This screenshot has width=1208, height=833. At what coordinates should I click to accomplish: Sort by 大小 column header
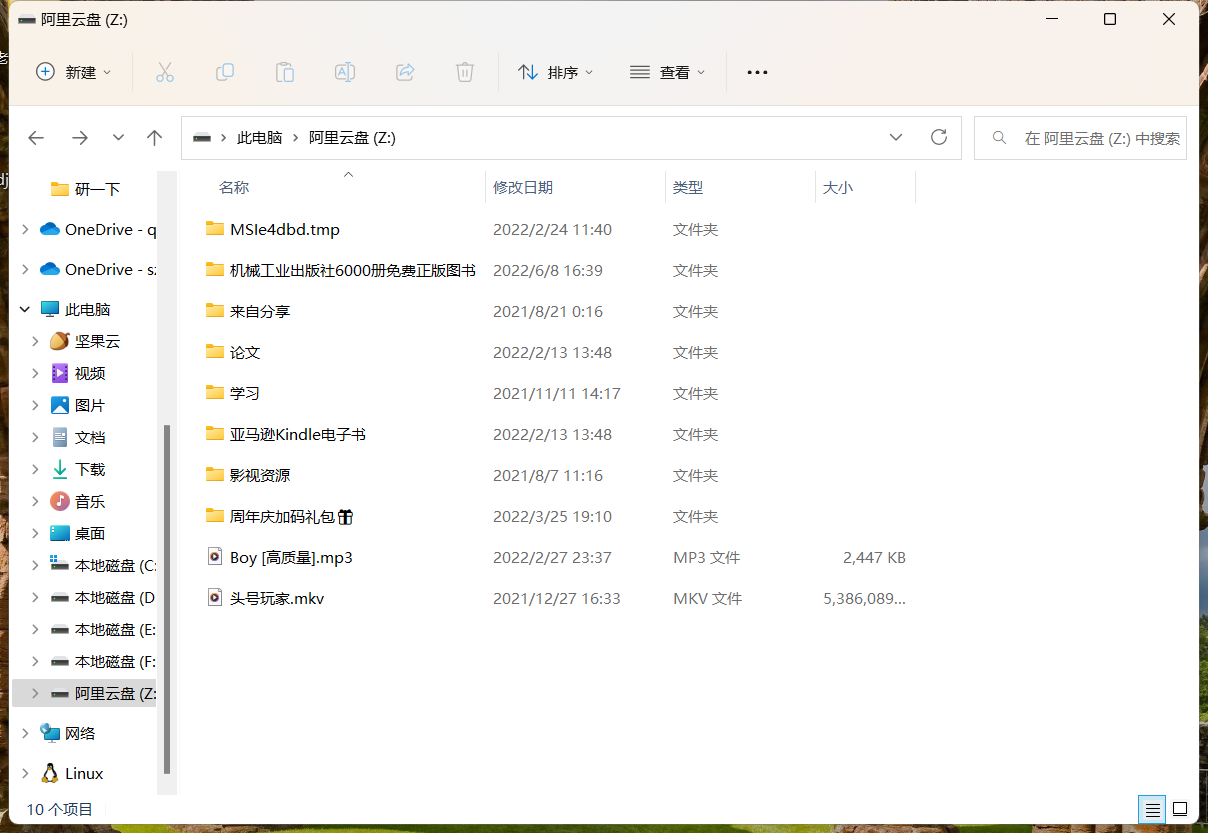coord(838,187)
